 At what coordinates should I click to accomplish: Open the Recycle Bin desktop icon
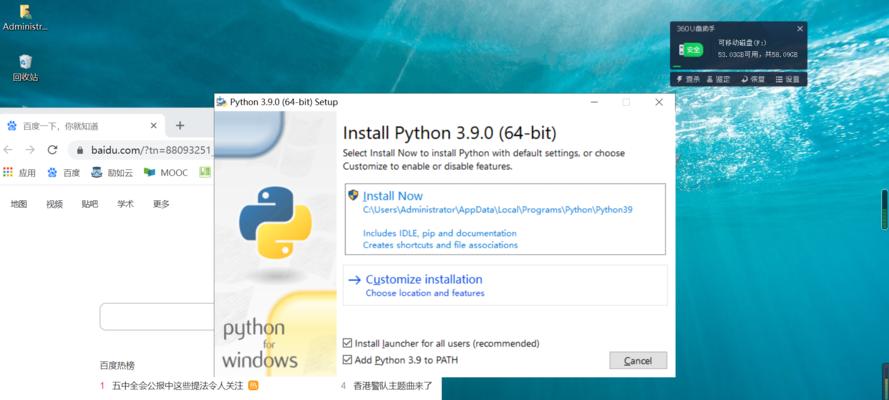point(25,64)
